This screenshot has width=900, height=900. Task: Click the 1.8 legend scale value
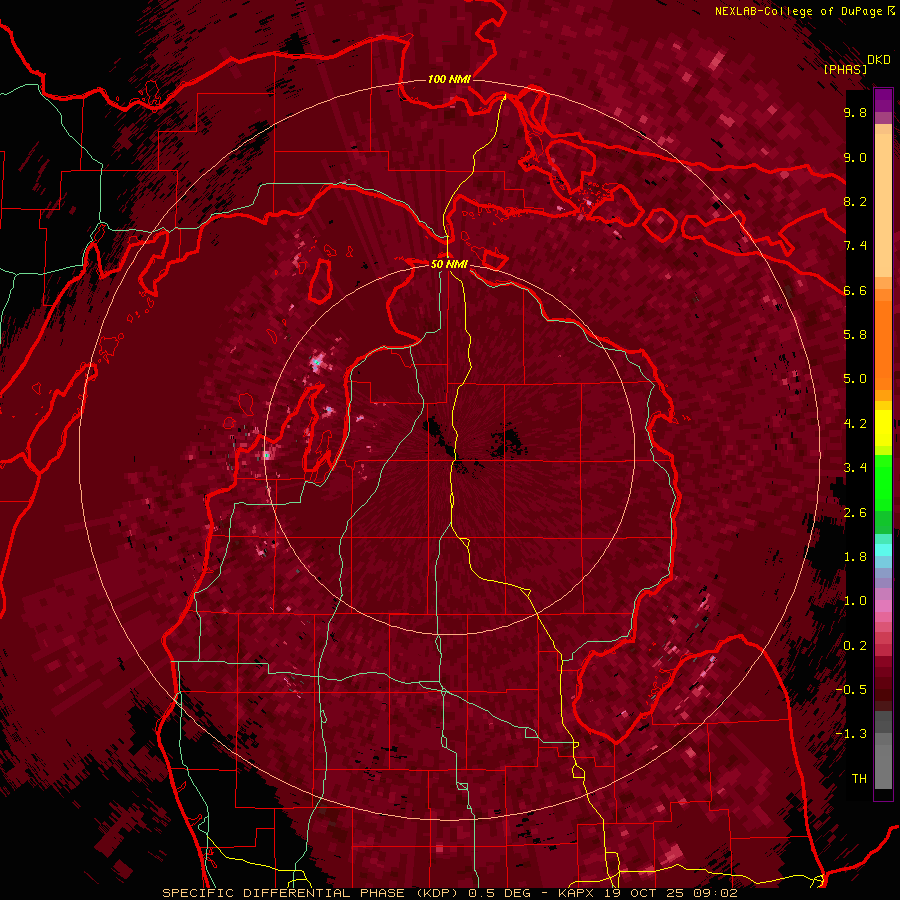855,557
